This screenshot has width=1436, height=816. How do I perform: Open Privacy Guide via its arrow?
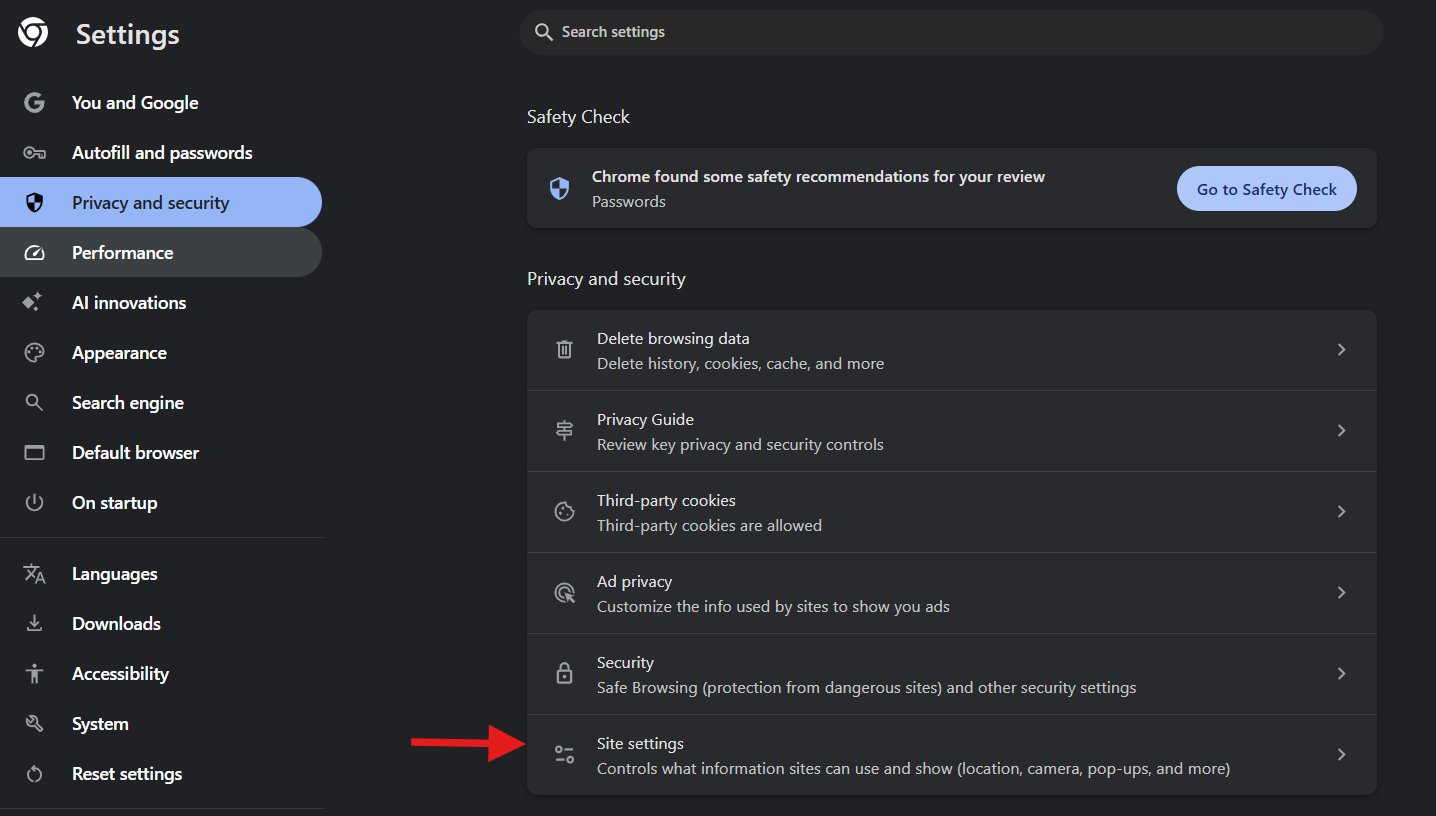tap(1341, 431)
